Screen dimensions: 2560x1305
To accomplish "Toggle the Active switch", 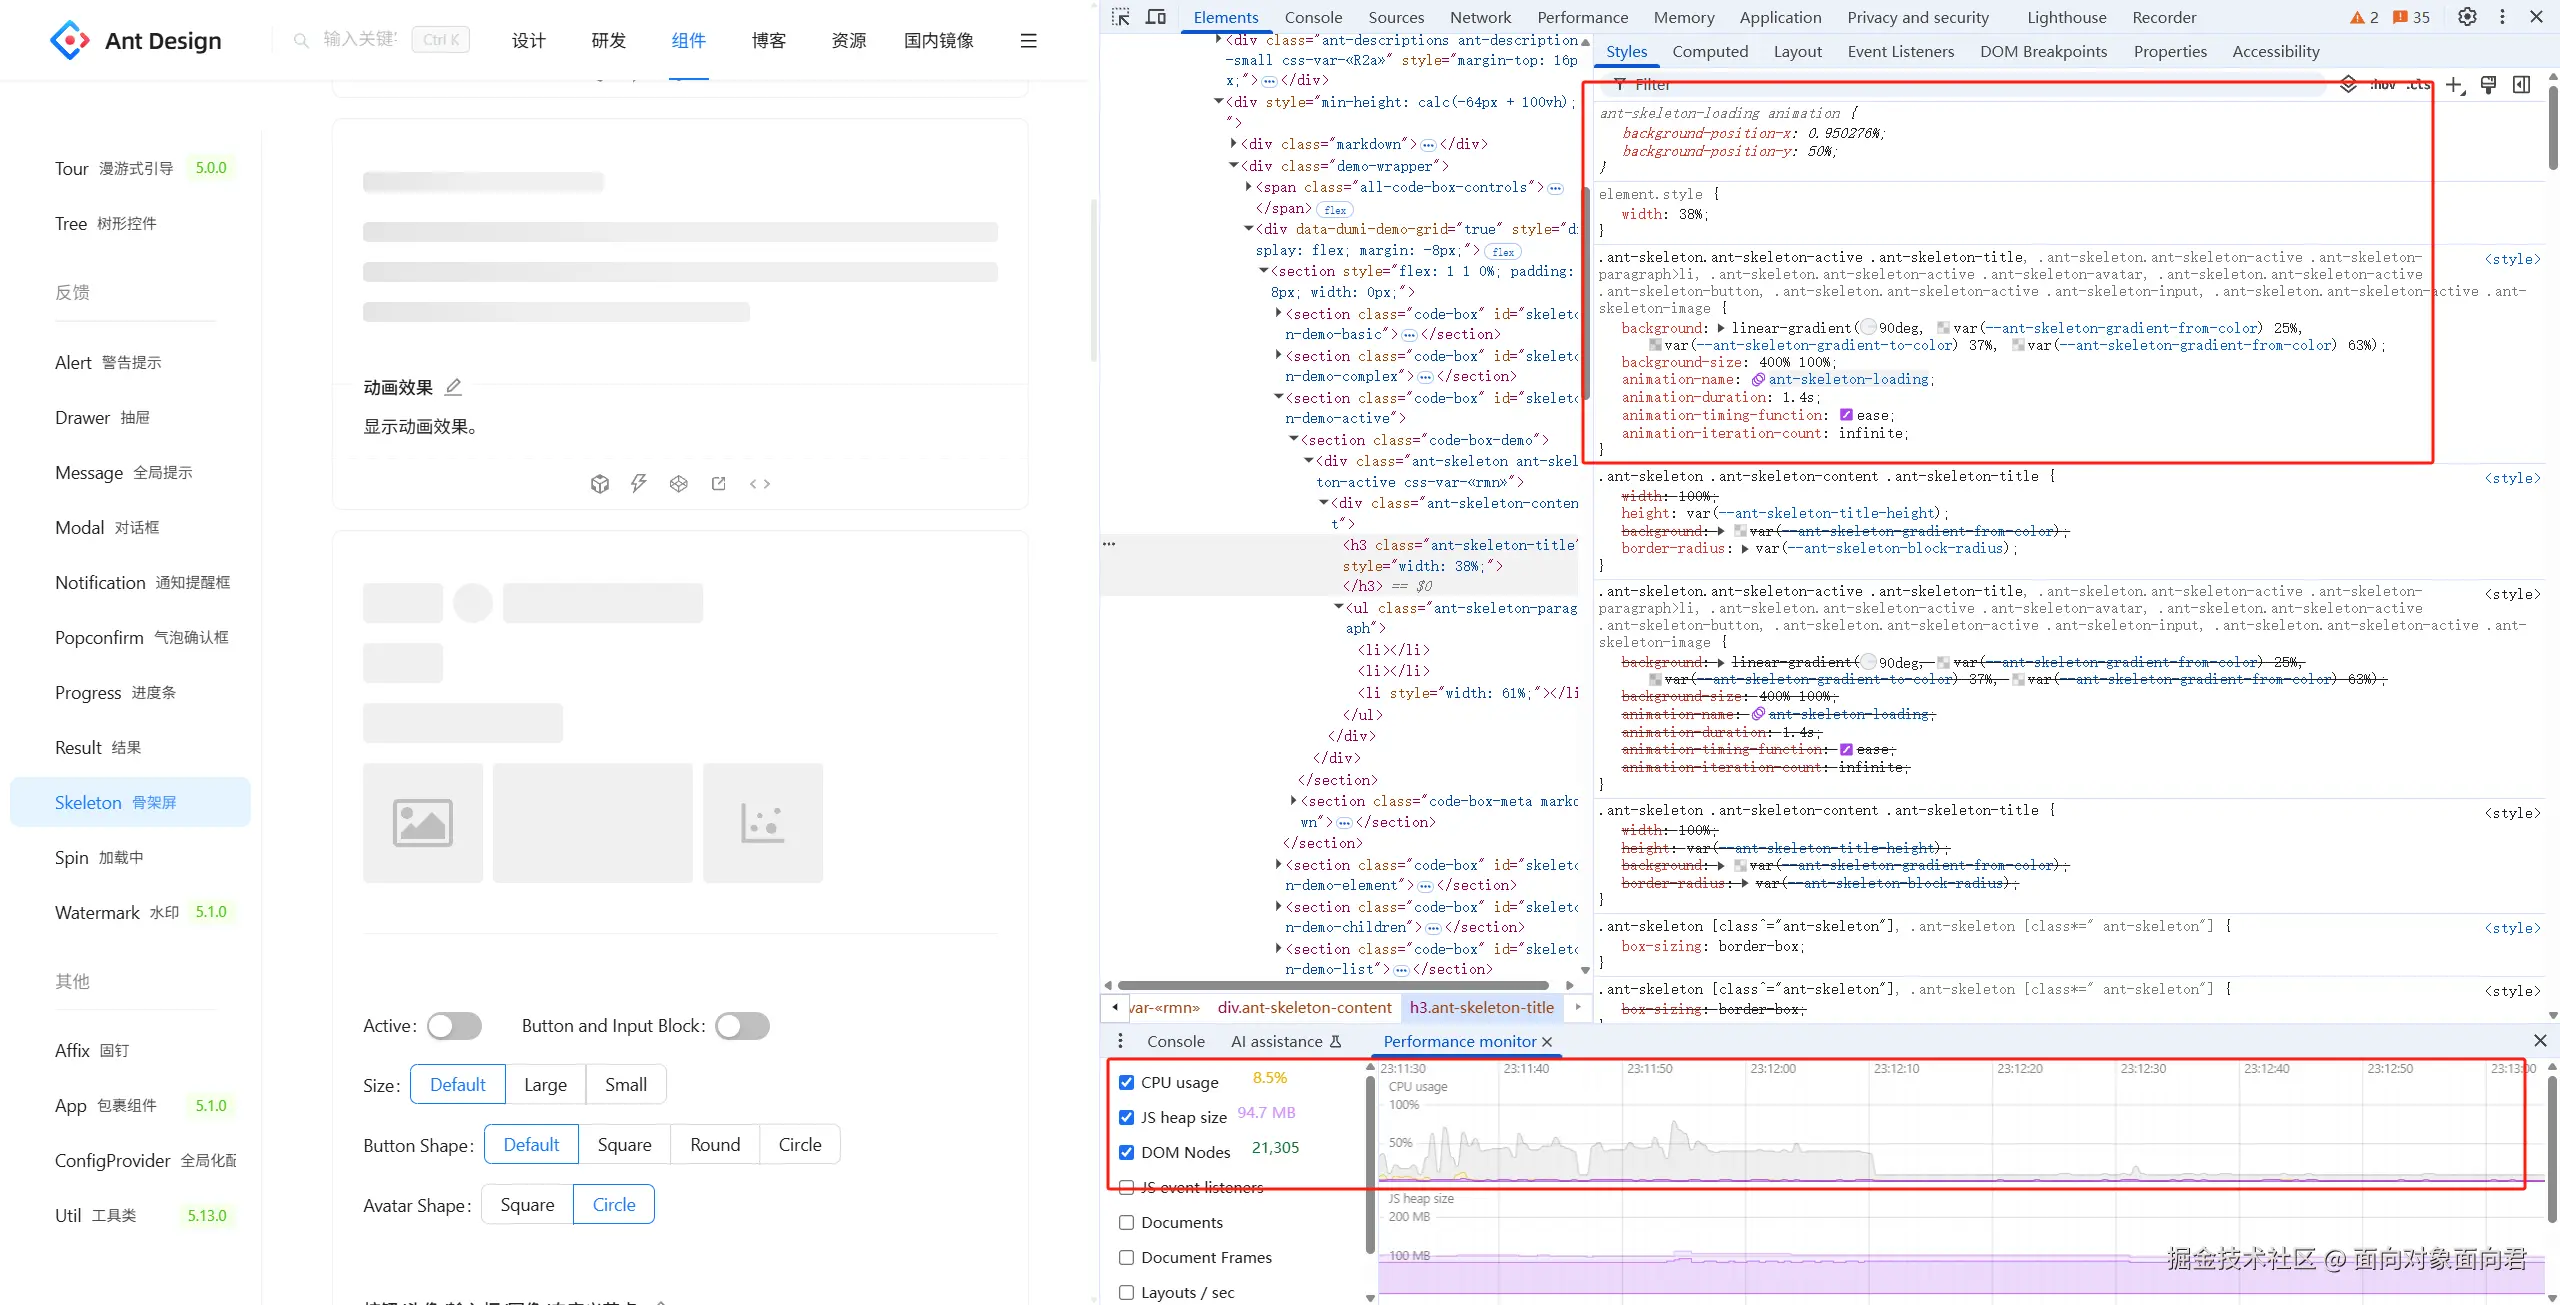I will click(x=454, y=1026).
